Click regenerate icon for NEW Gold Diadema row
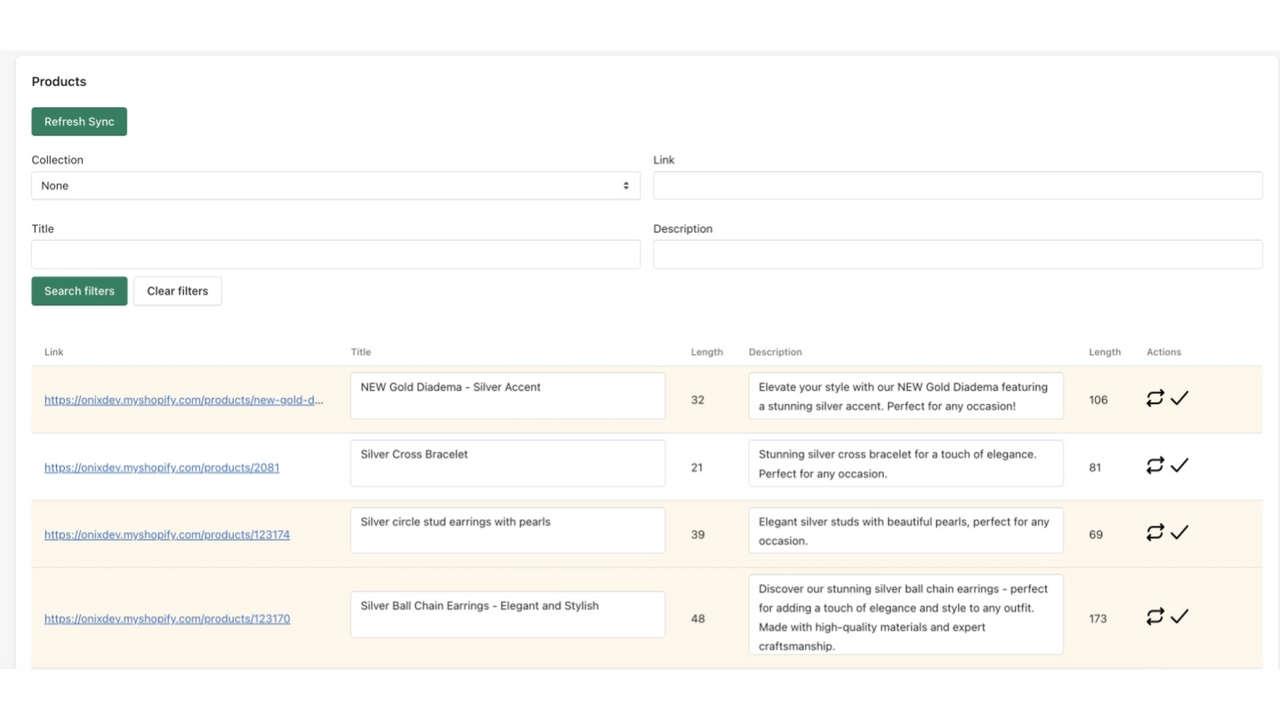The image size is (1280, 720). click(x=1155, y=398)
